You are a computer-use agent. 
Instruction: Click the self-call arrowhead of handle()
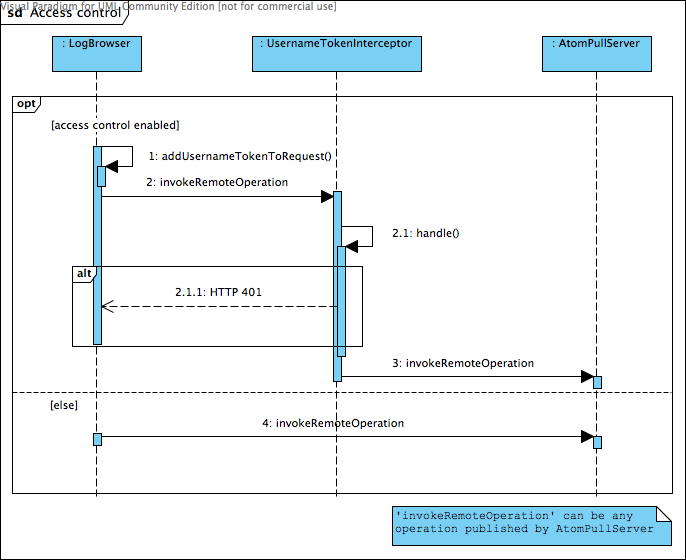(351, 247)
